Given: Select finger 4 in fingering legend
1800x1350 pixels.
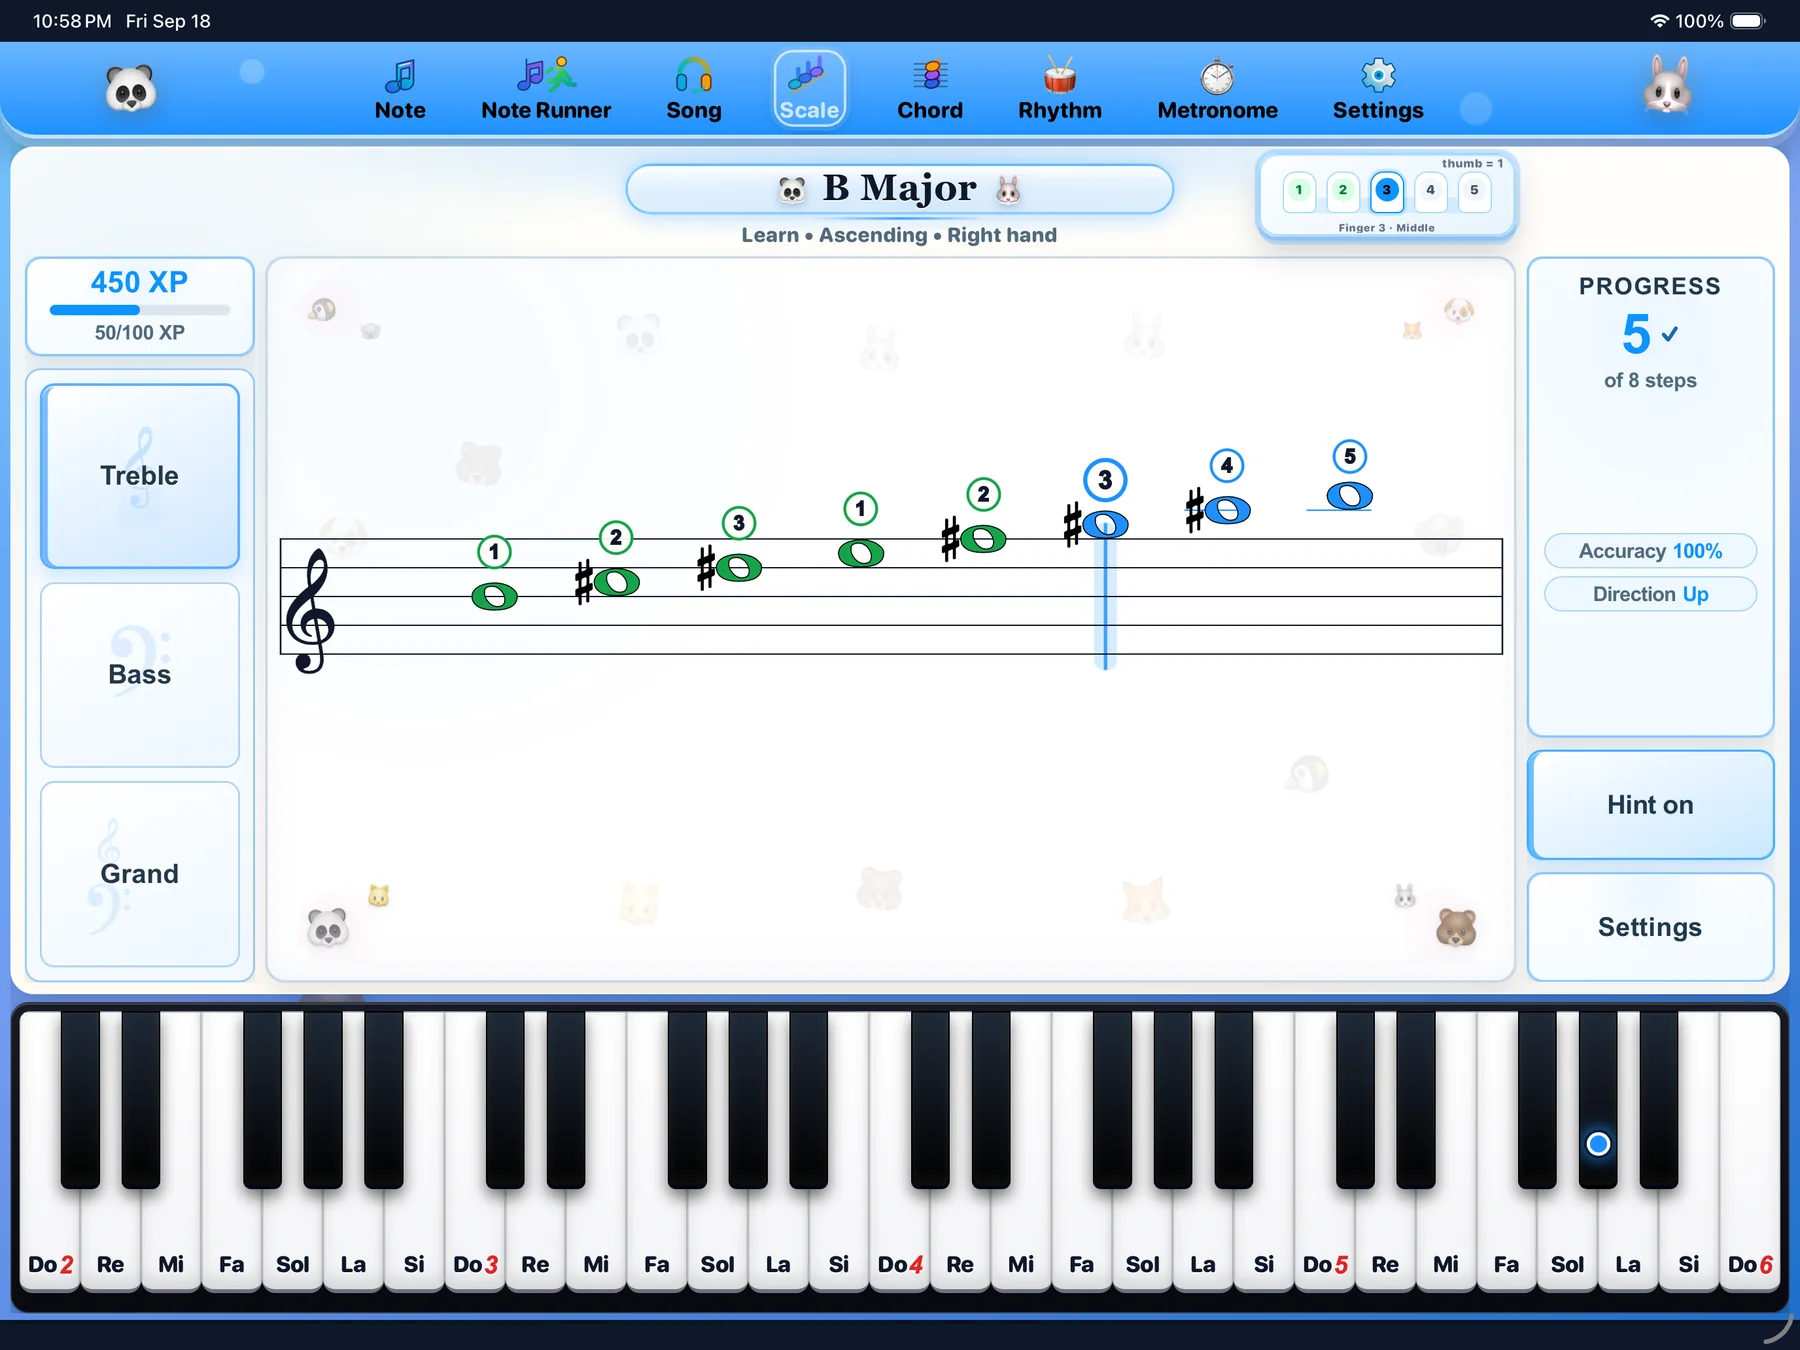Looking at the screenshot, I should (1430, 191).
